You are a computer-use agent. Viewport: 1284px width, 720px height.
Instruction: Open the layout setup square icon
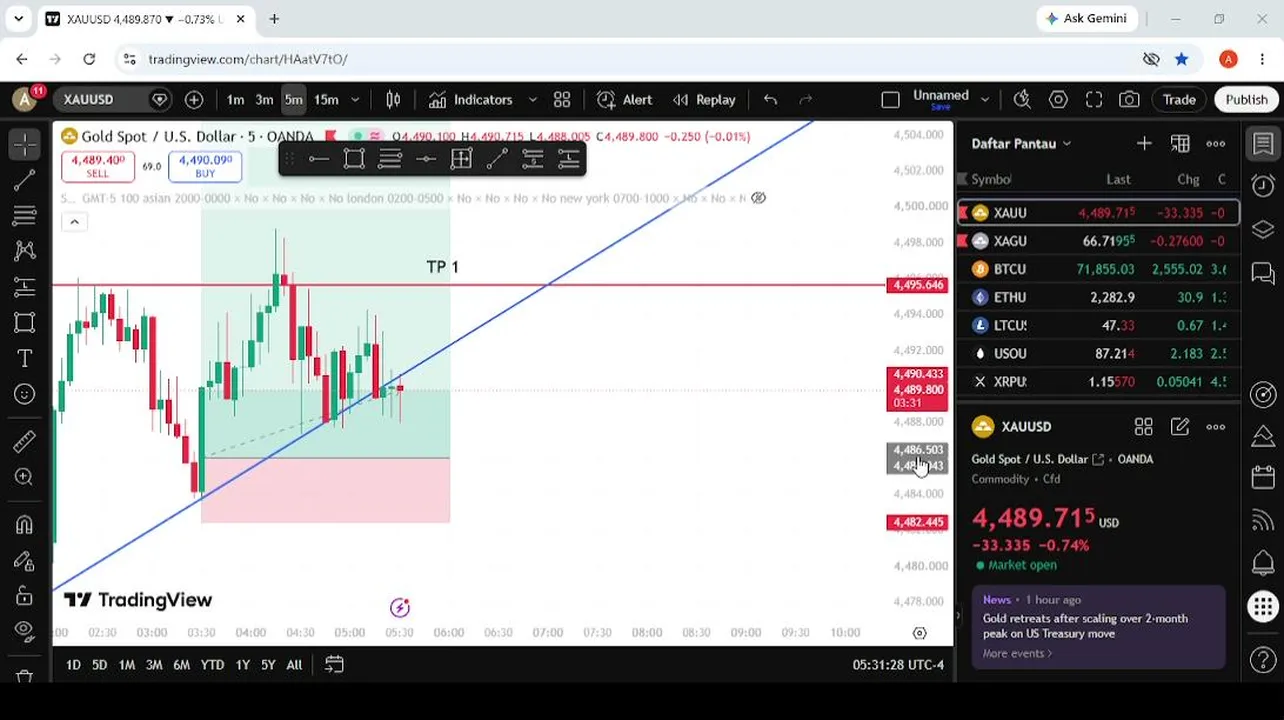(x=890, y=99)
